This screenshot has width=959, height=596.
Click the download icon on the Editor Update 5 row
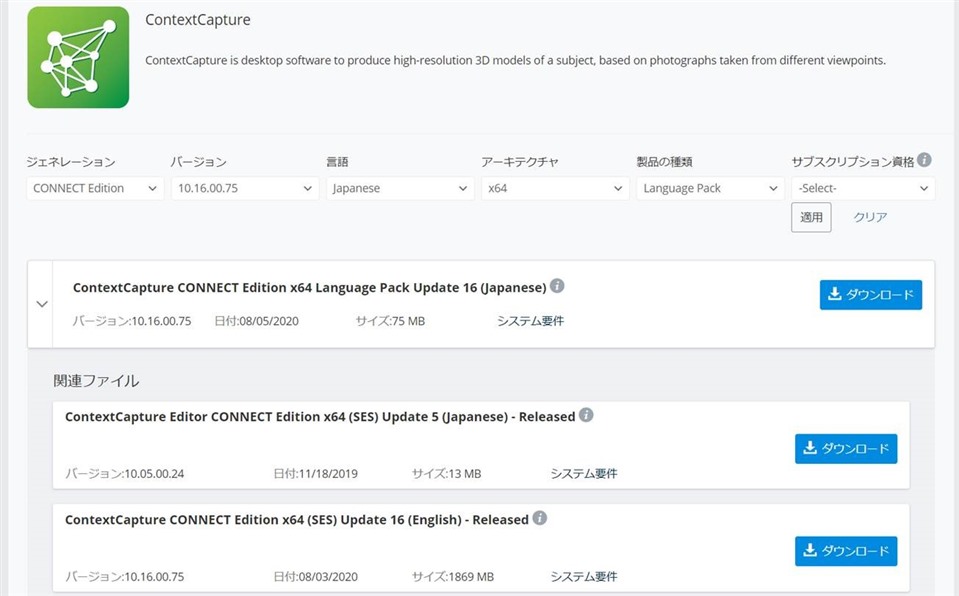pos(811,449)
